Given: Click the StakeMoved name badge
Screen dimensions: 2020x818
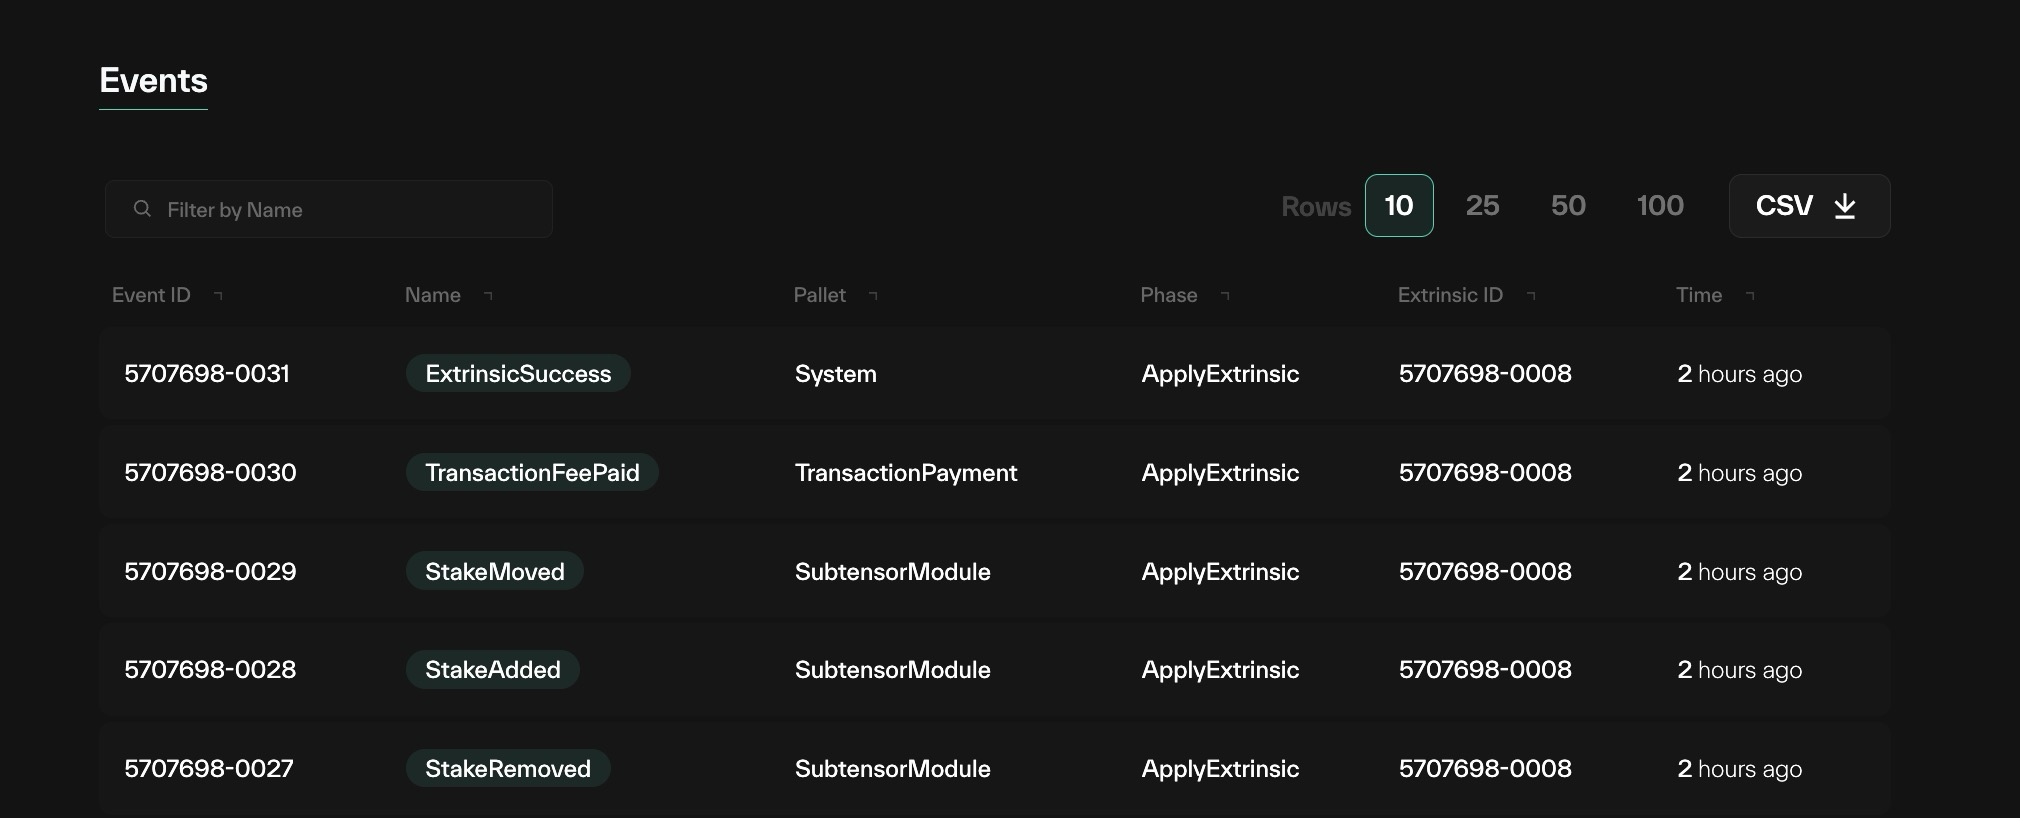Looking at the screenshot, I should click(495, 572).
